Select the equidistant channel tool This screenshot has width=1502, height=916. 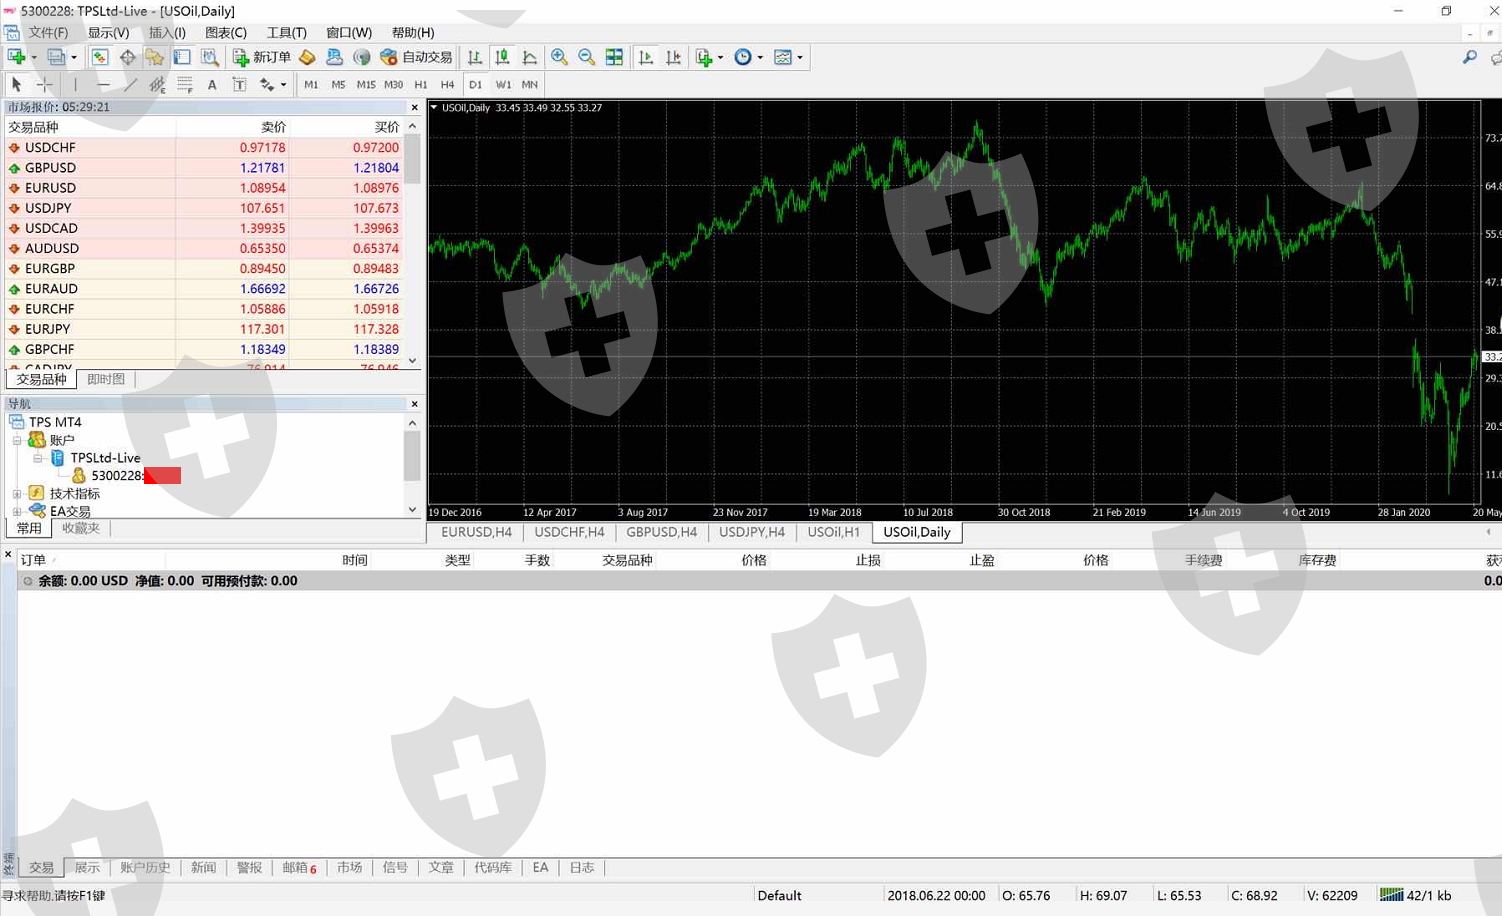(157, 85)
